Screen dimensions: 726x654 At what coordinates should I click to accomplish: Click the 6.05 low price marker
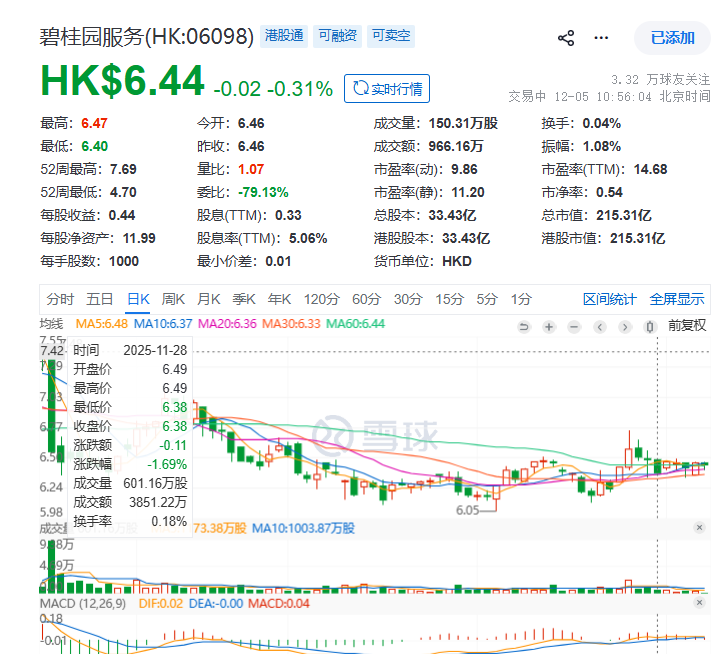[469, 509]
